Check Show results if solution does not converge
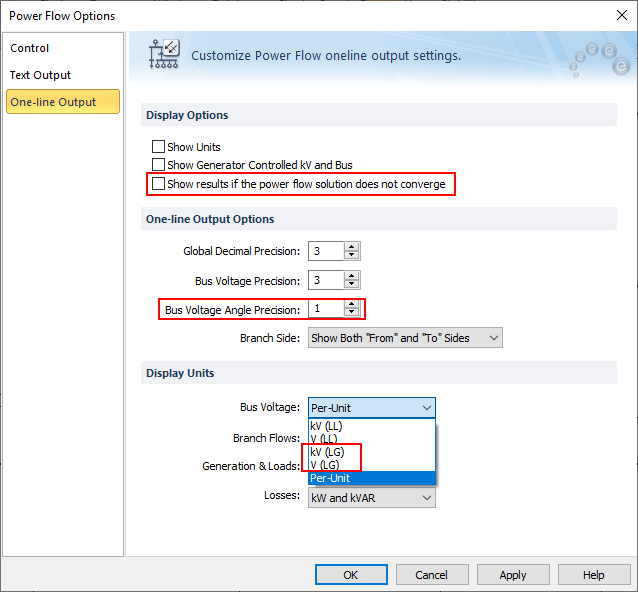Screen dimensions: 638x592 click(x=158, y=184)
